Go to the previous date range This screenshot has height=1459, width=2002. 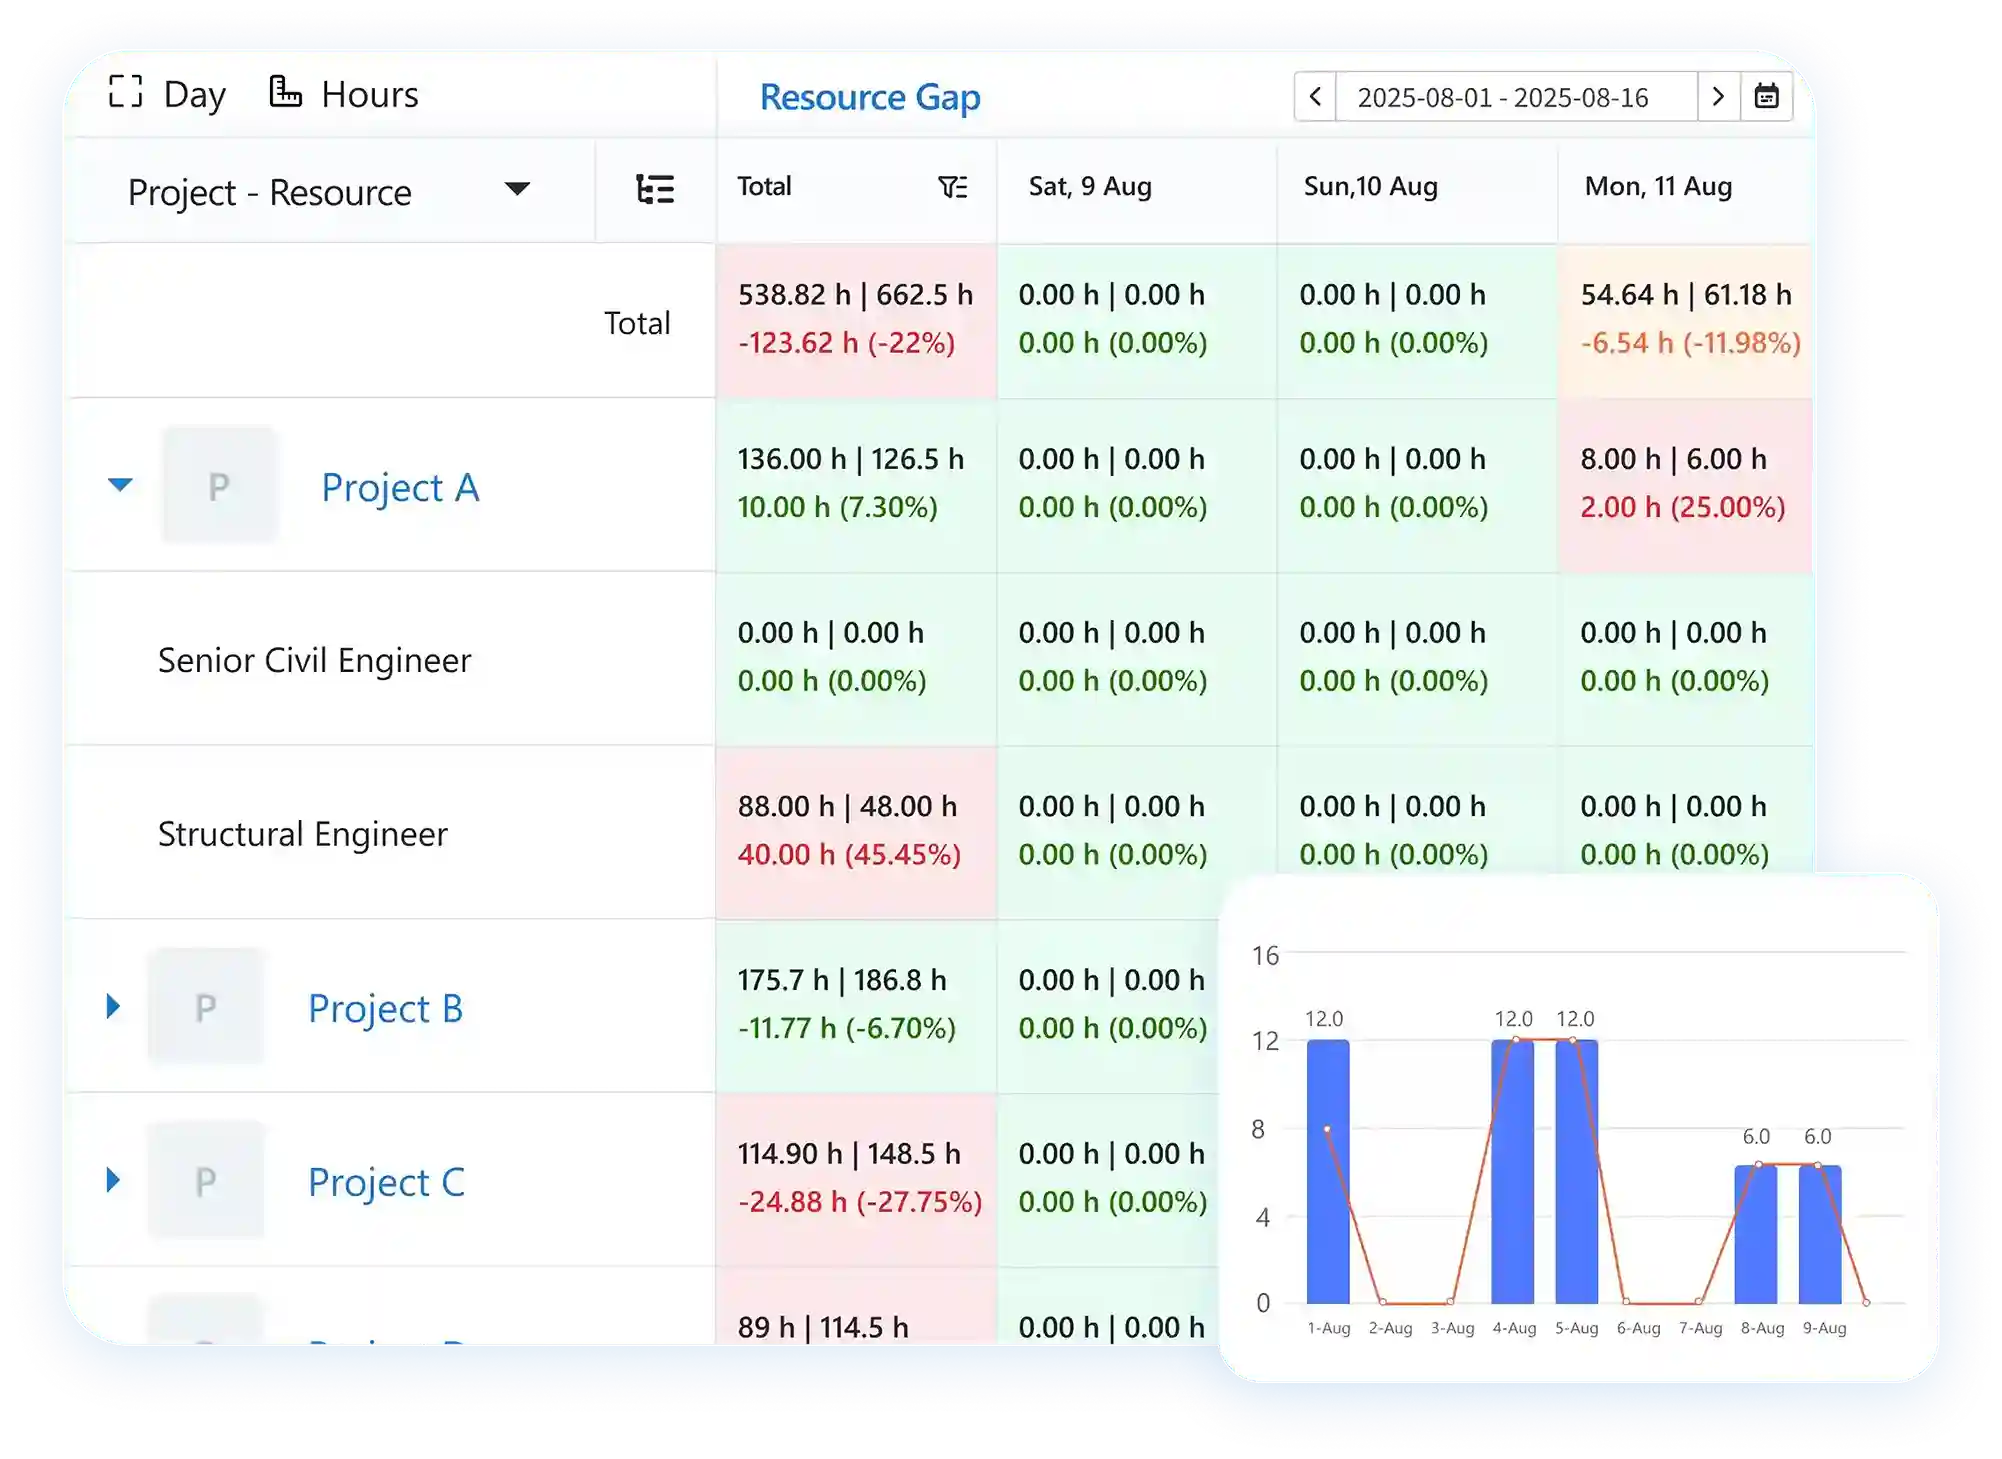(1315, 97)
